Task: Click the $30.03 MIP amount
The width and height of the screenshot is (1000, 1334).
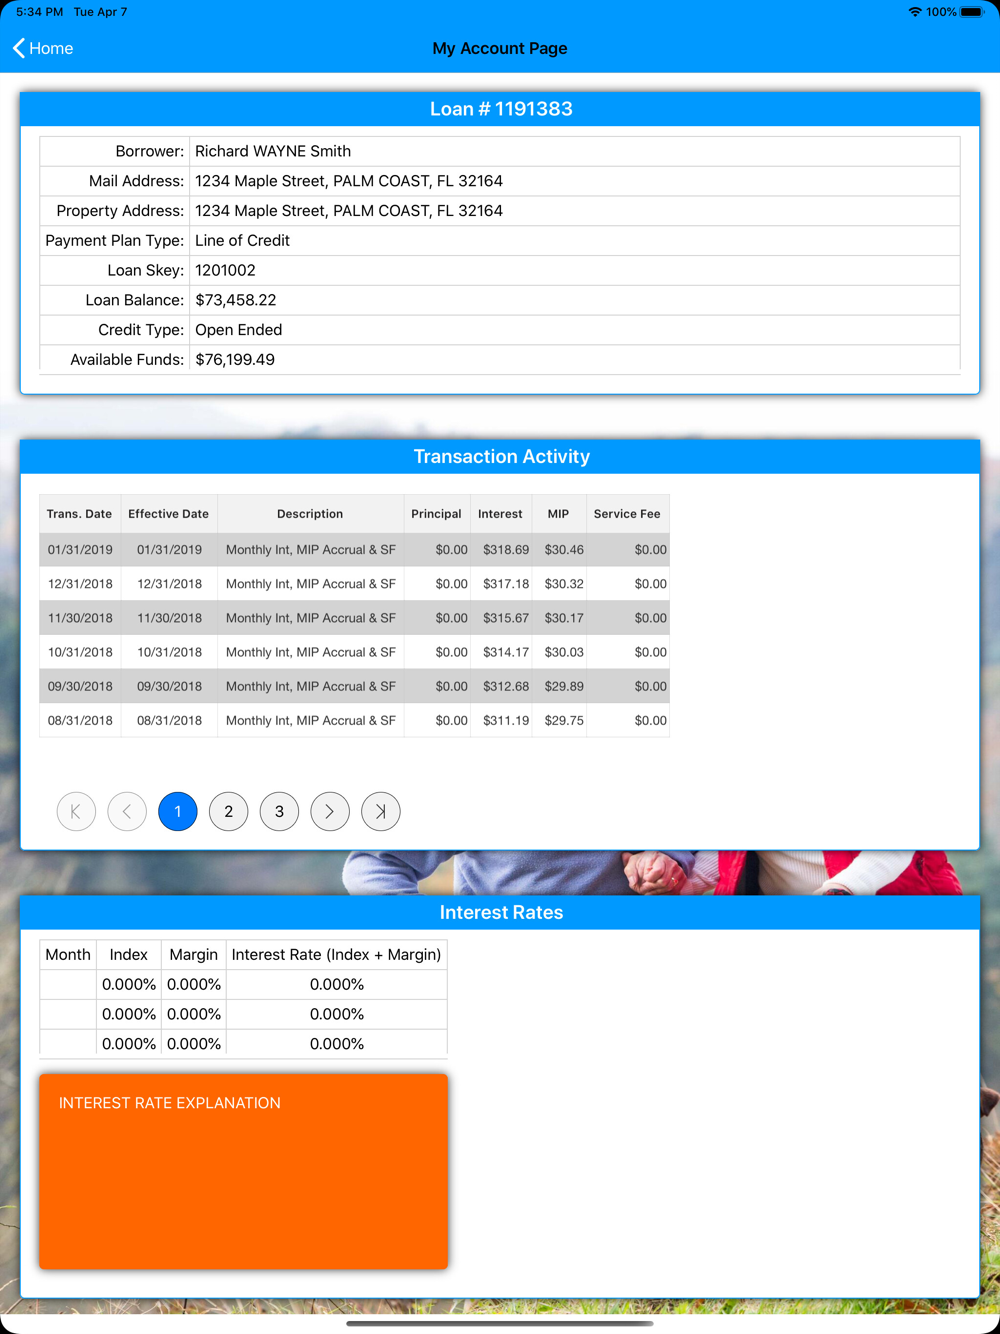Action: (564, 652)
